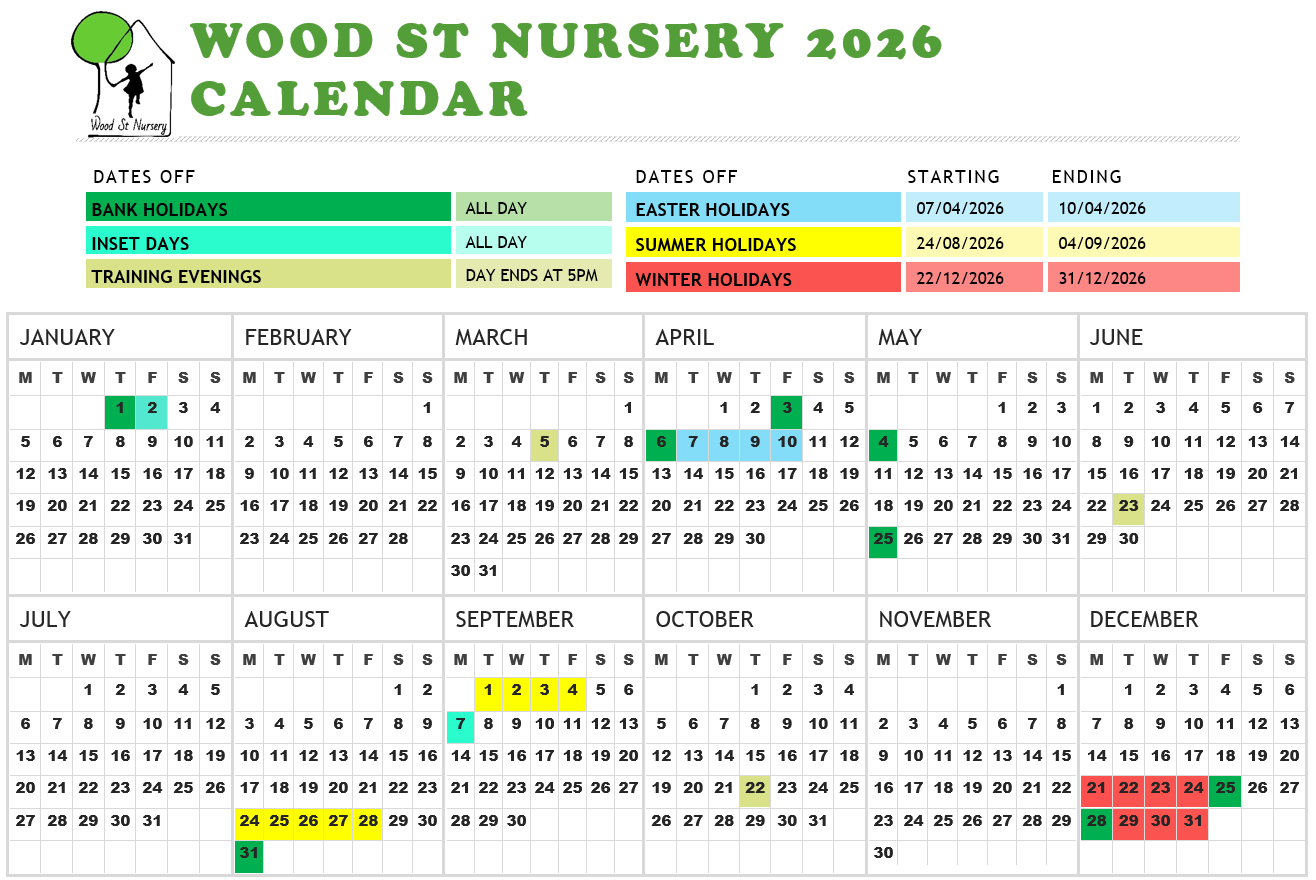The width and height of the screenshot is (1316, 880).
Task: Click the Training Evenings legend bar
Action: (268, 275)
